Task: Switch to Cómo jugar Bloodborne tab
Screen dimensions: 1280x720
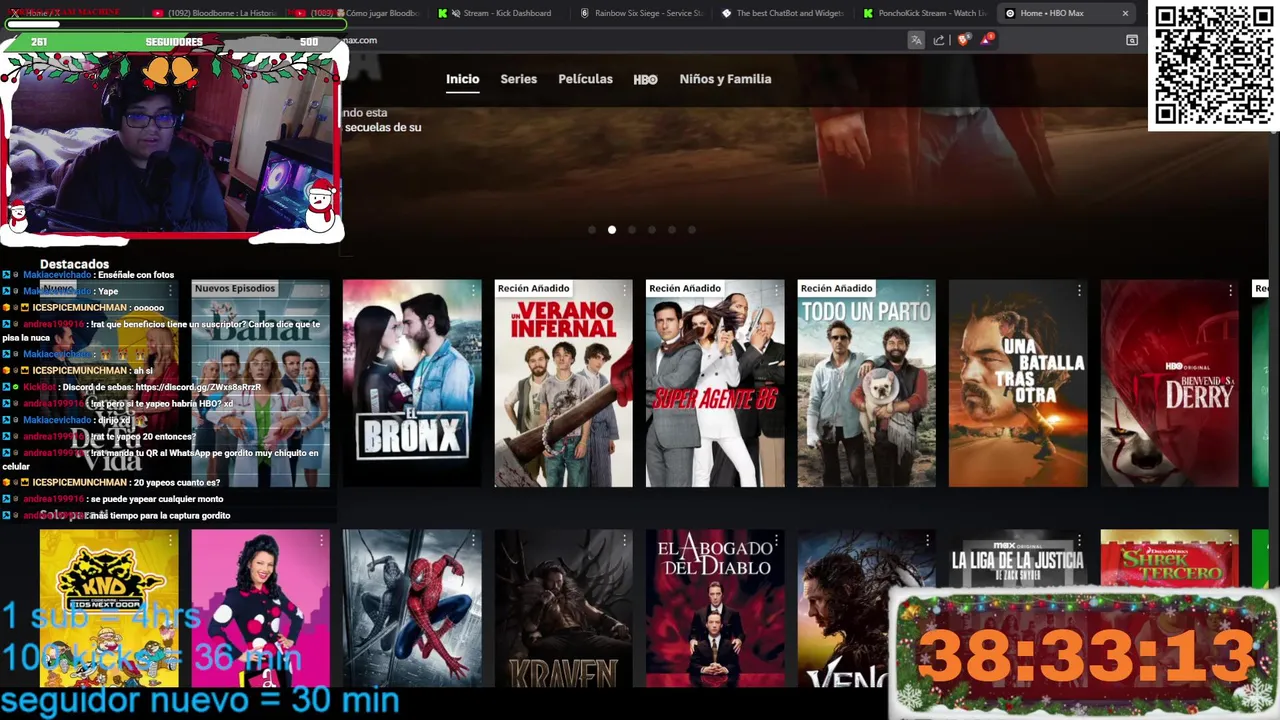Action: click(x=358, y=13)
